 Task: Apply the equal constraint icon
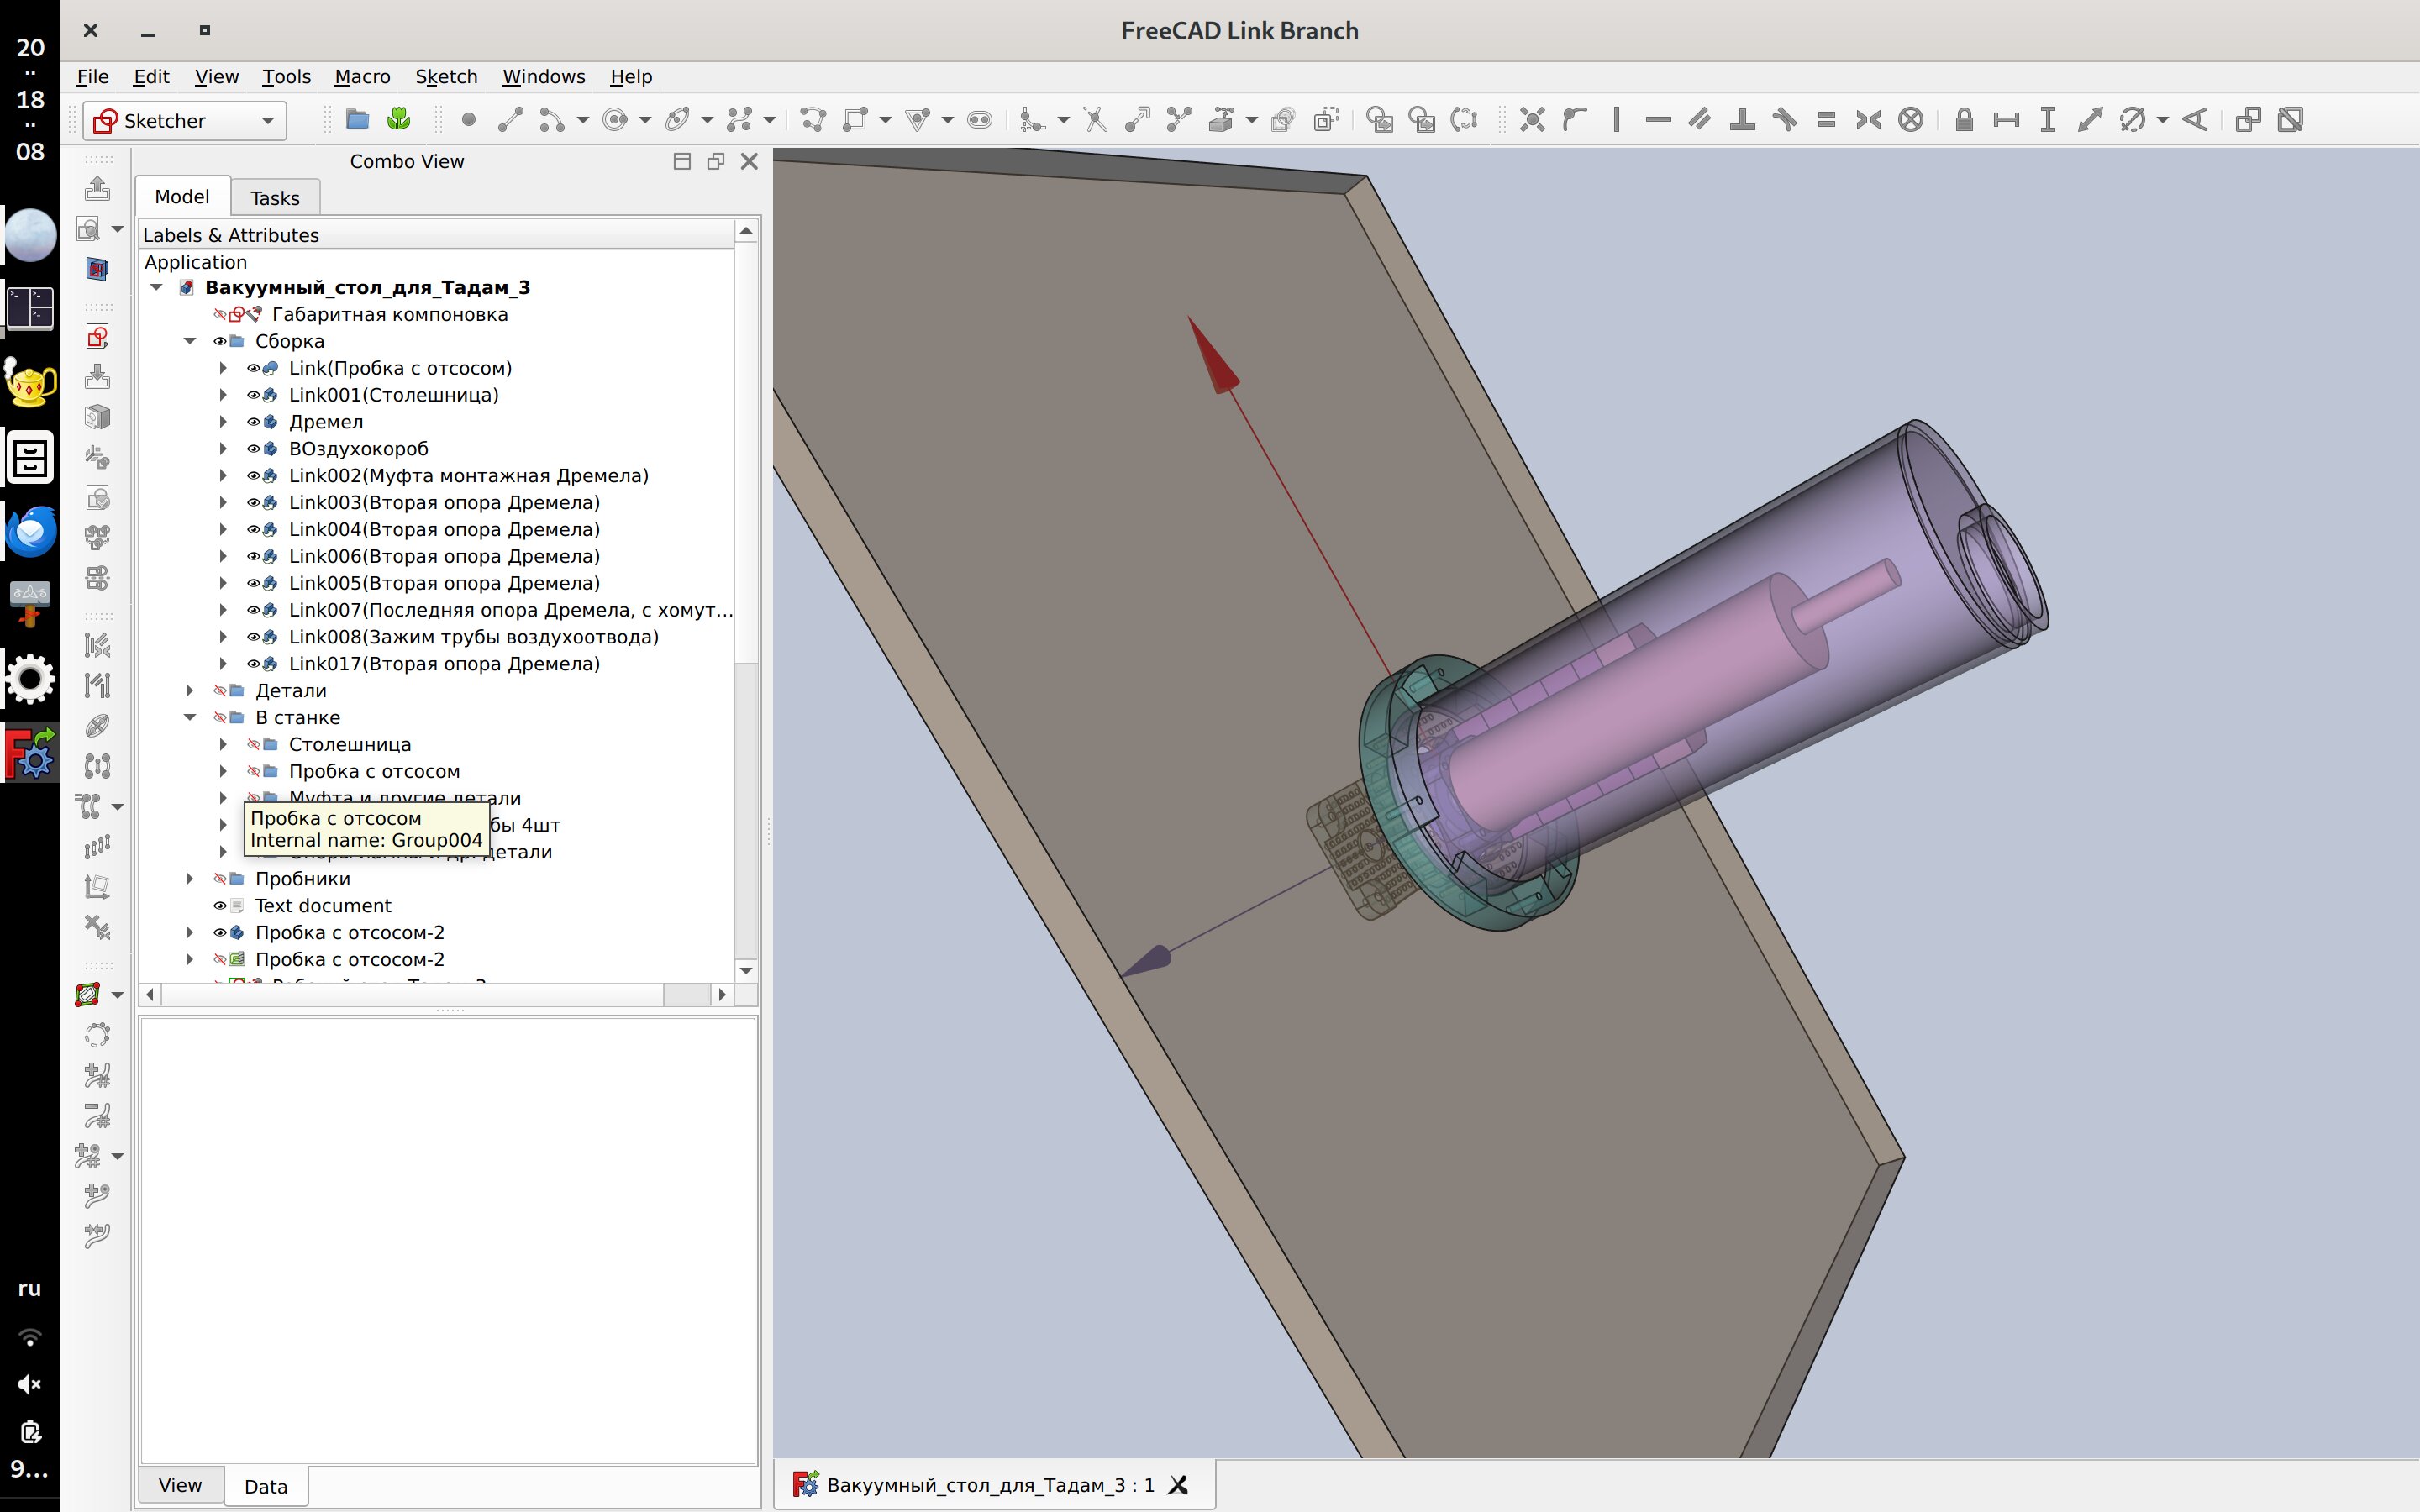point(1826,120)
